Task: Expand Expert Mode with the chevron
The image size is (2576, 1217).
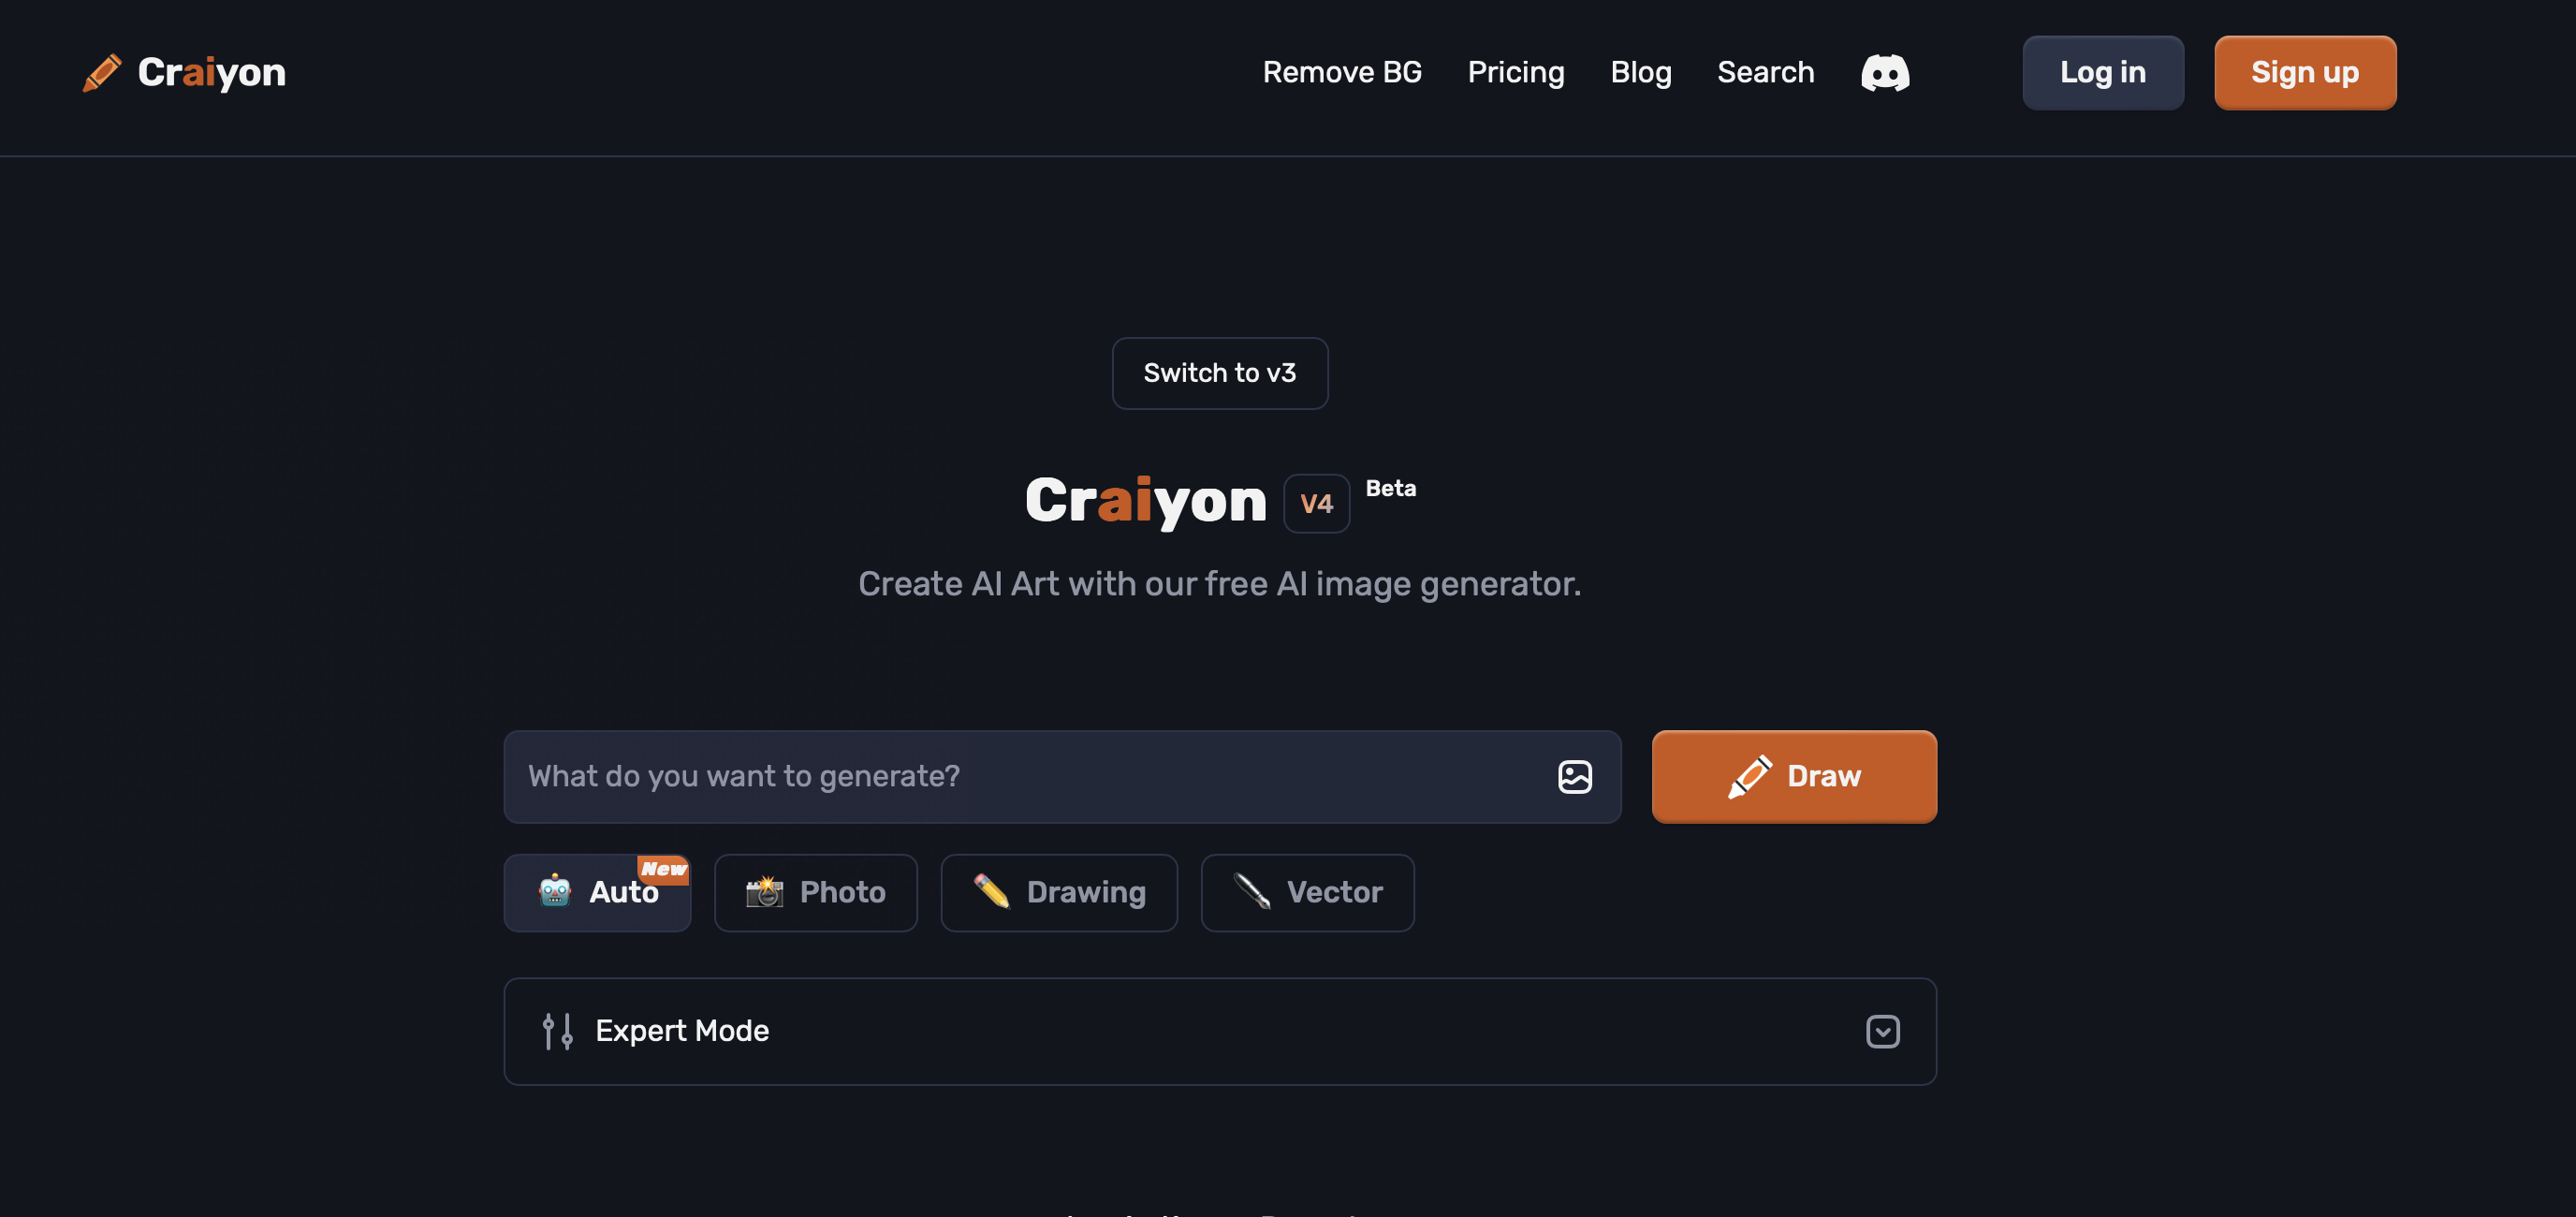Action: (1882, 1031)
